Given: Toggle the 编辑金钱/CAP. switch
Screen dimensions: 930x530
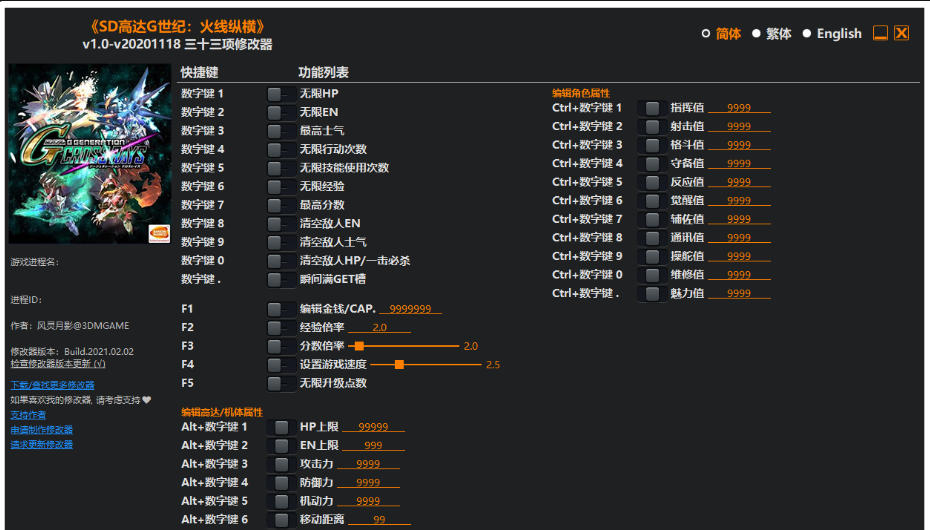Looking at the screenshot, I should click(281, 309).
